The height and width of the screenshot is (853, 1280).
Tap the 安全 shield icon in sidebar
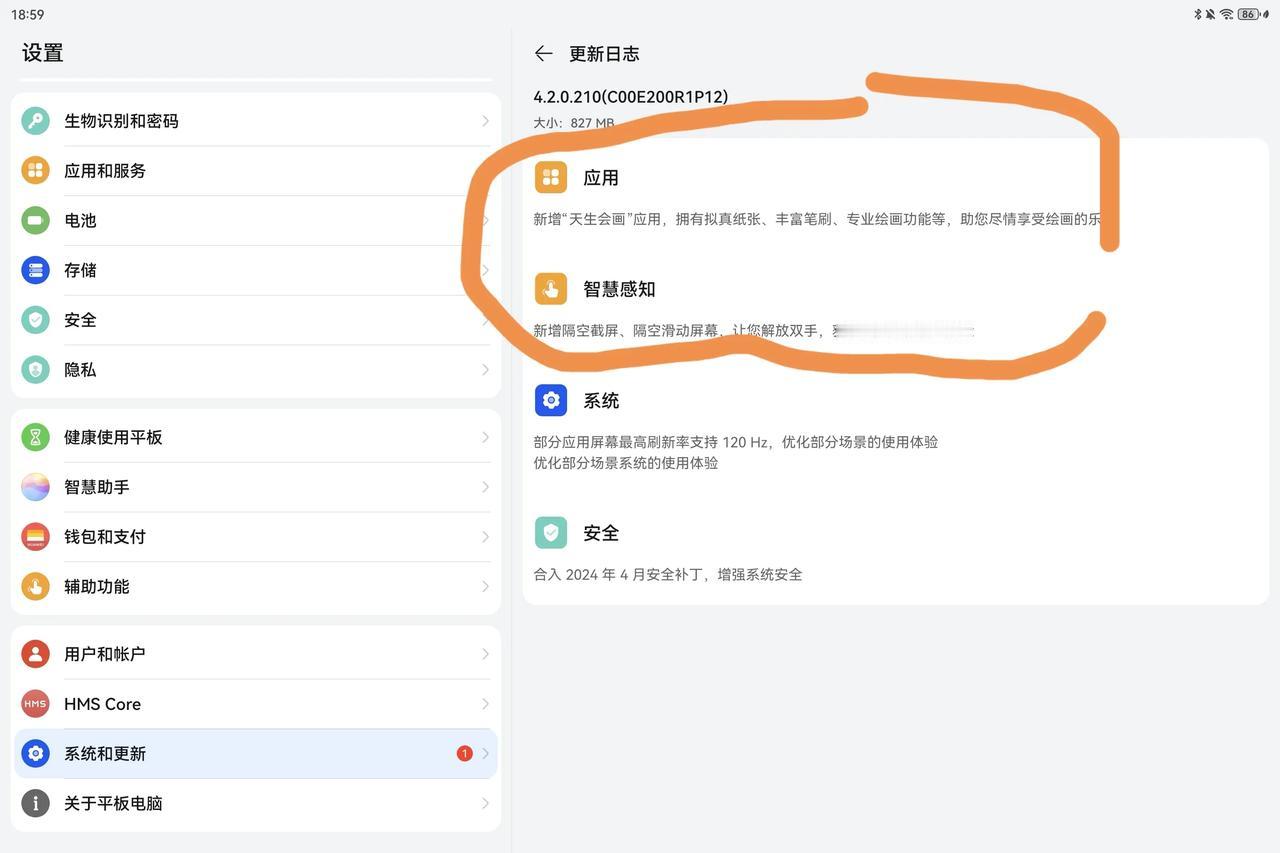click(35, 320)
